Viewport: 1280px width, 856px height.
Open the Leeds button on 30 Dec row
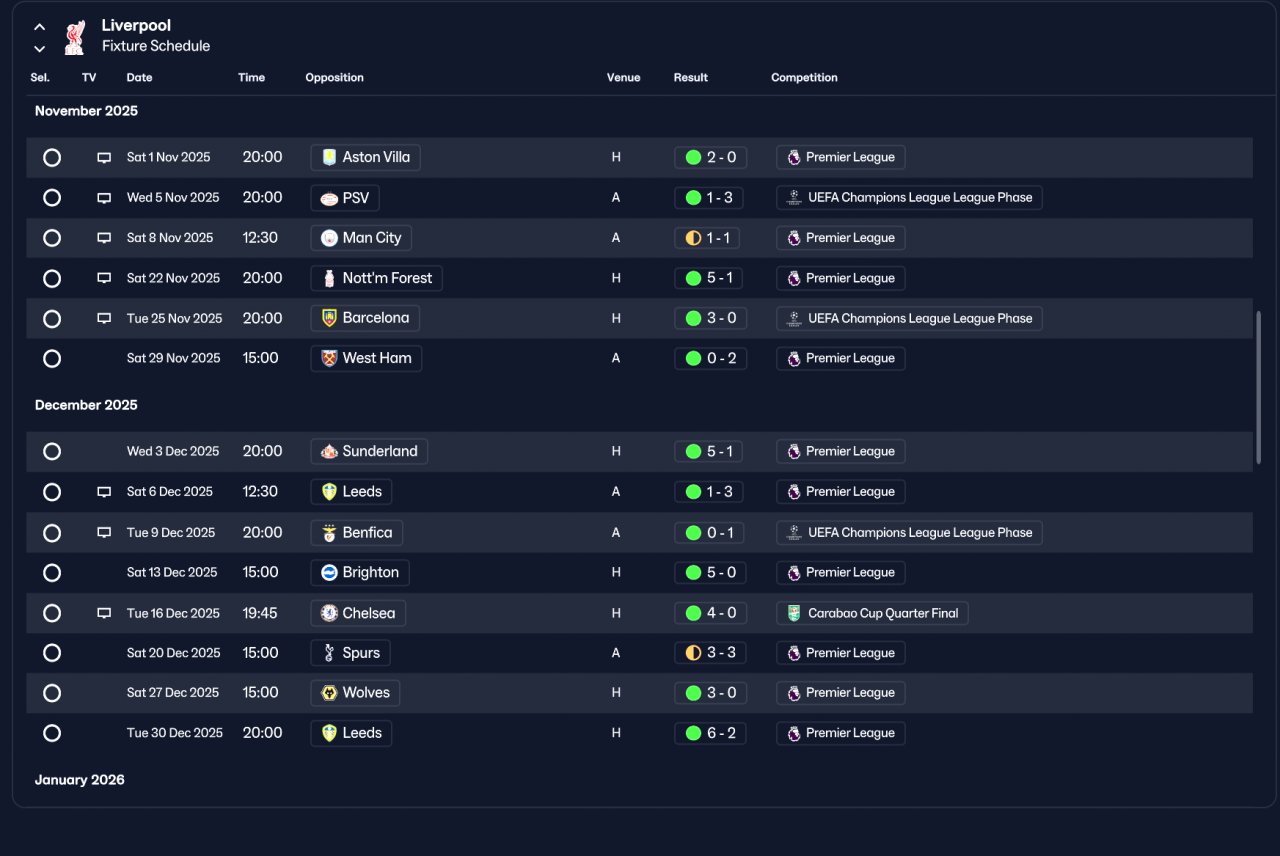point(351,733)
